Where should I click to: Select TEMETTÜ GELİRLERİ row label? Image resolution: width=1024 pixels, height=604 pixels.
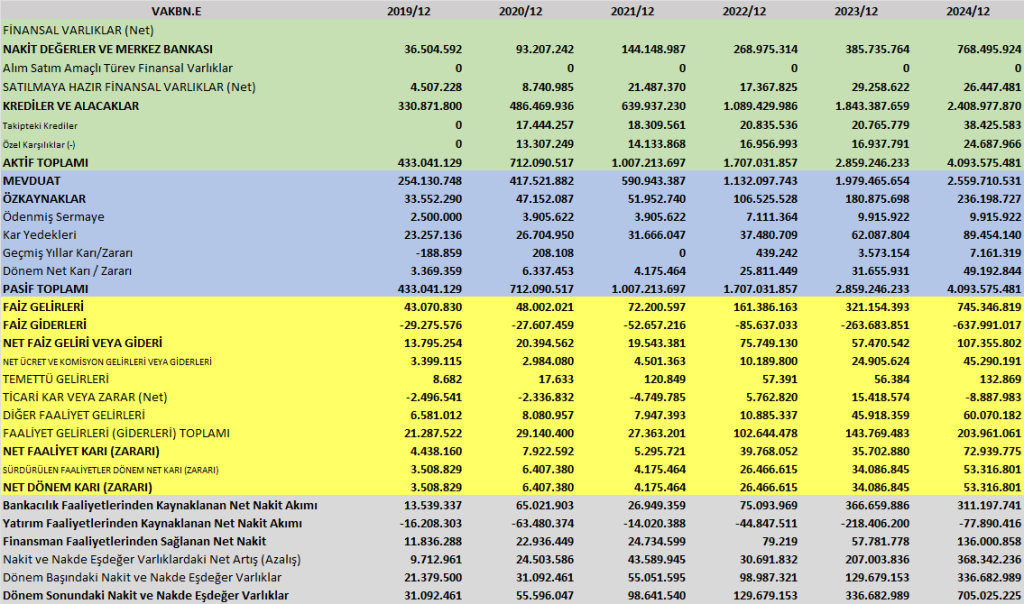click(56, 379)
